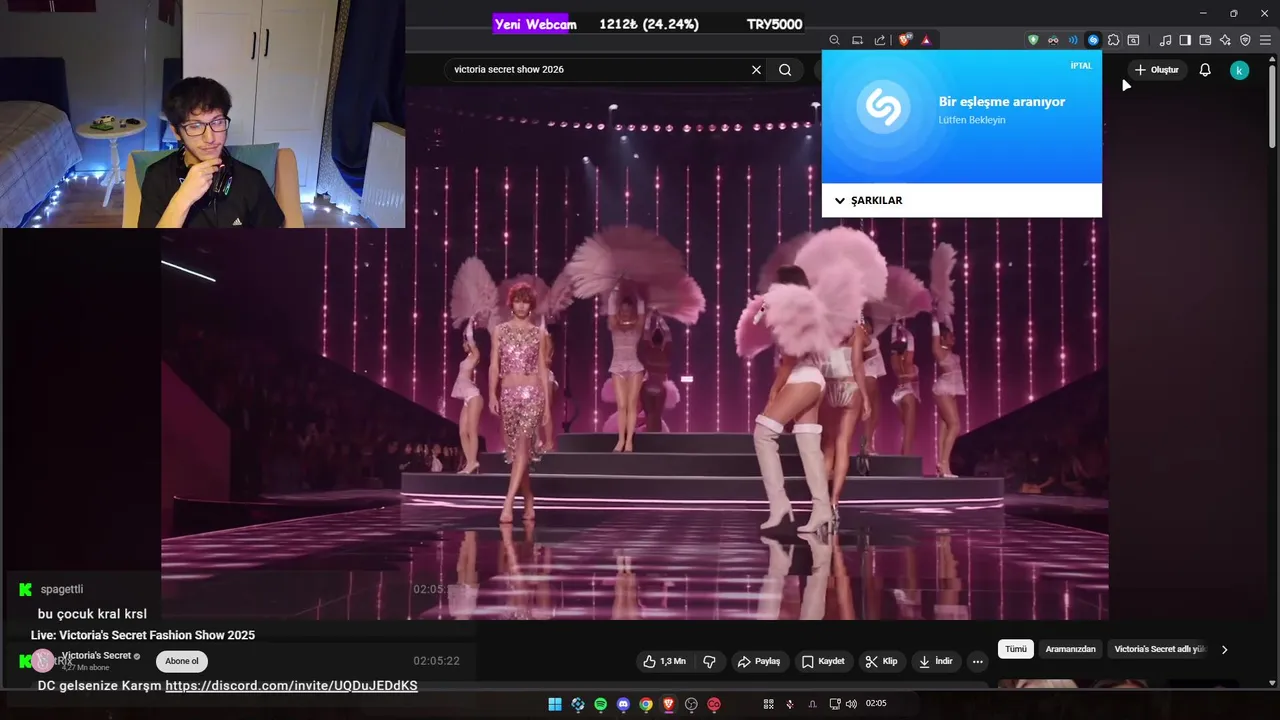Image resolution: width=1280 pixels, height=720 pixels.
Task: Click the Shazam extension icon in browser toolbar
Action: (x=1093, y=40)
